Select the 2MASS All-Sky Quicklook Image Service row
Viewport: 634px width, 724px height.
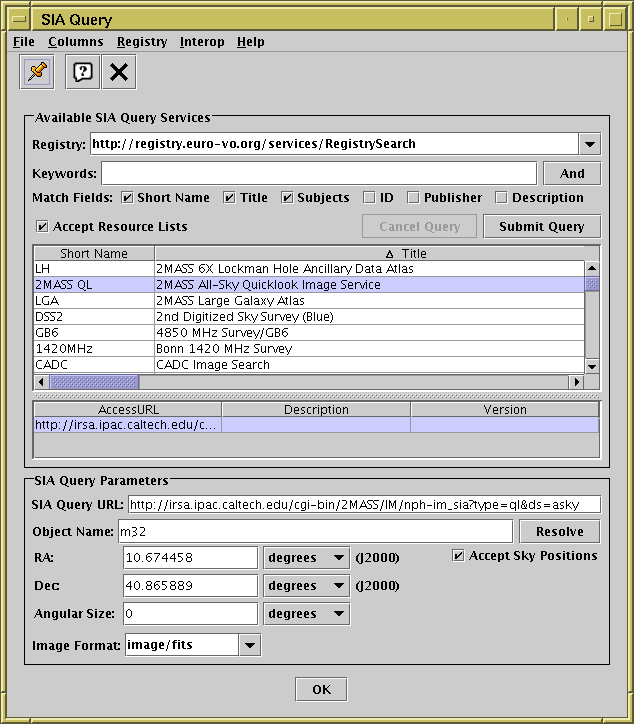pos(309,284)
